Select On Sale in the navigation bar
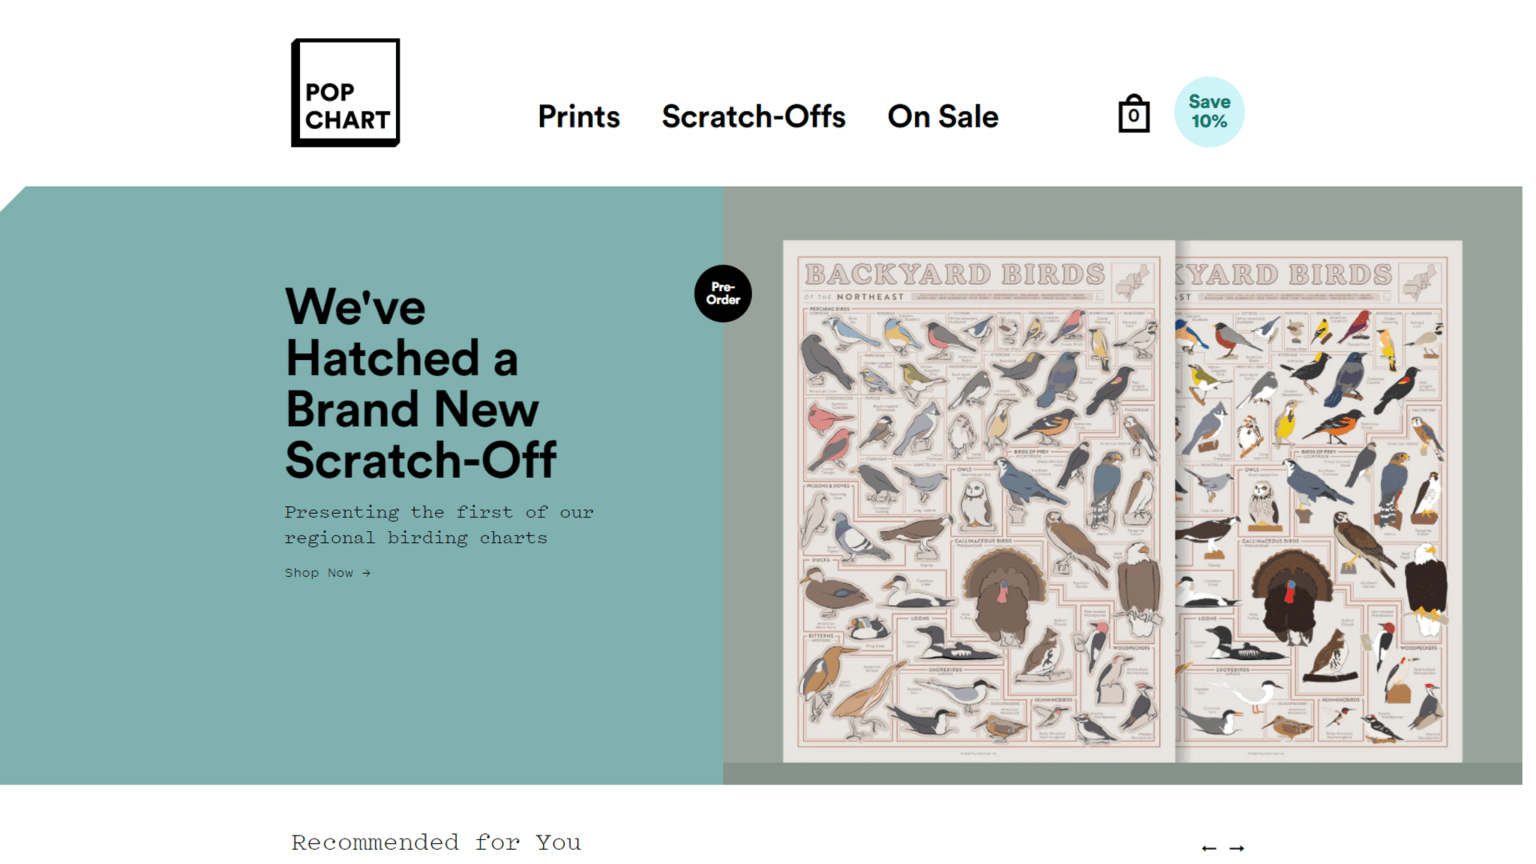 pyautogui.click(x=942, y=116)
